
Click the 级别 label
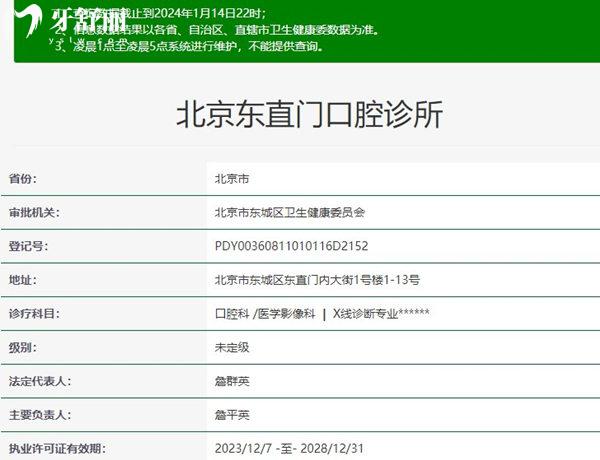pyautogui.click(x=23, y=347)
